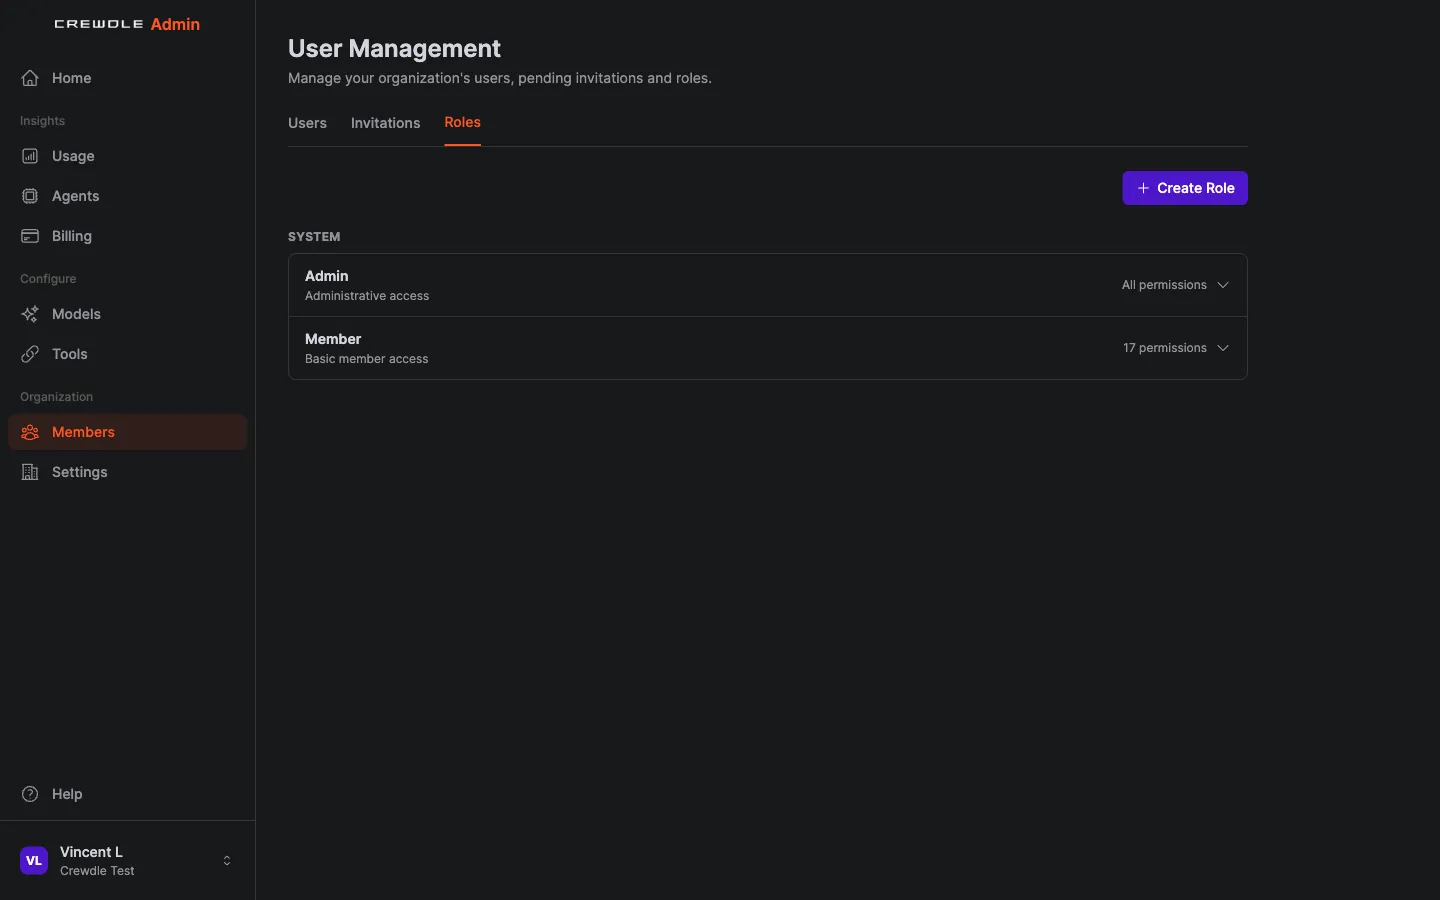Viewport: 1440px width, 900px height.
Task: Expand the Admin role chevron
Action: pos(1223,285)
